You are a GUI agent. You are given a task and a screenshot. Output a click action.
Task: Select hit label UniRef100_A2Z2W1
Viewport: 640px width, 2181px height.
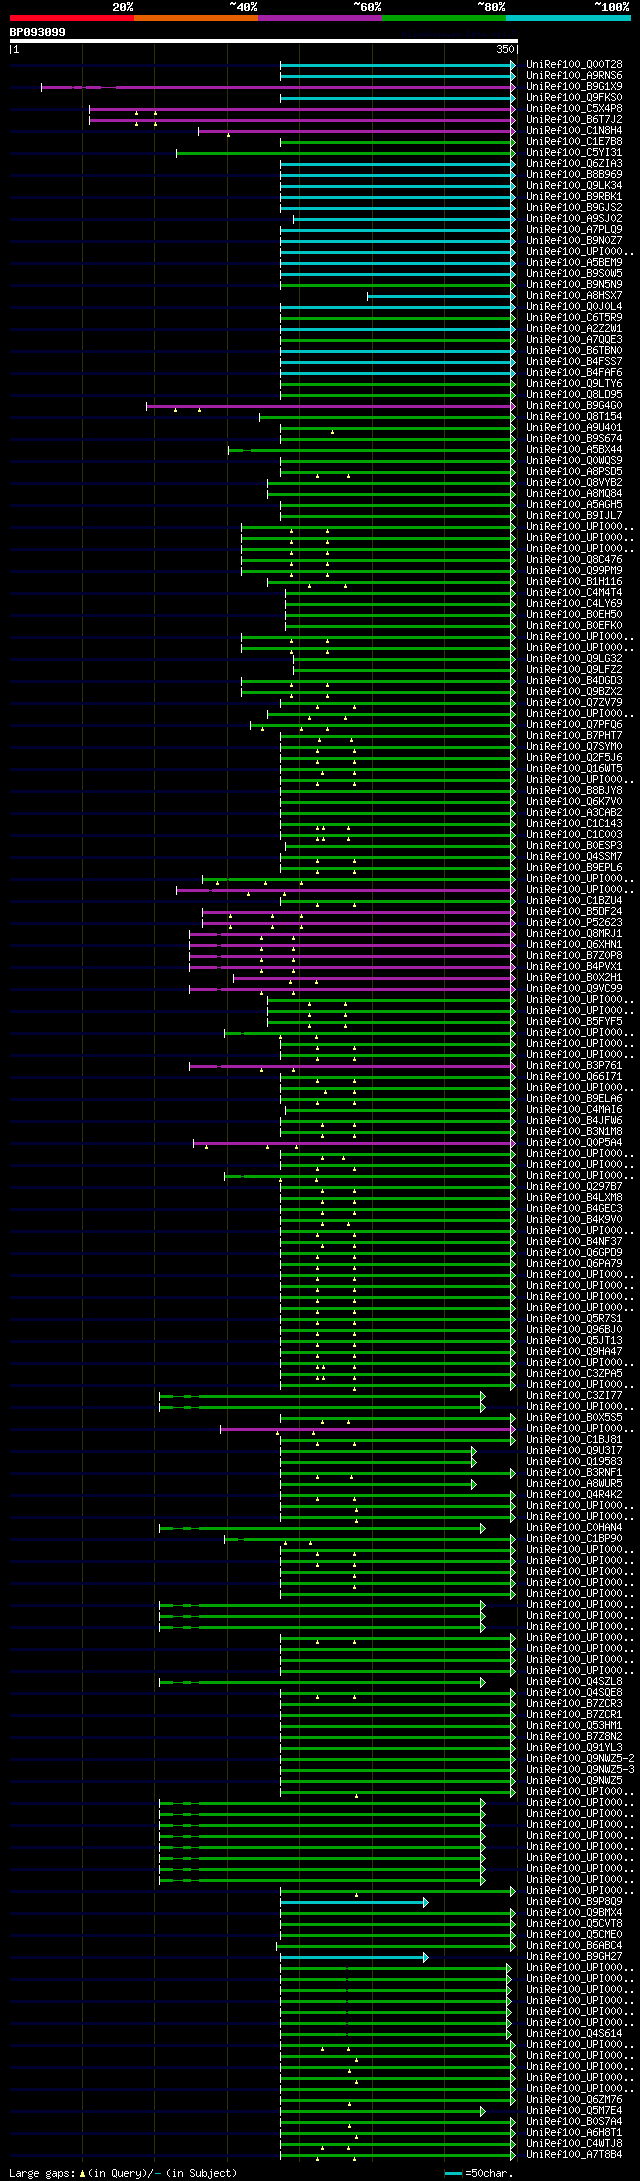click(x=574, y=328)
